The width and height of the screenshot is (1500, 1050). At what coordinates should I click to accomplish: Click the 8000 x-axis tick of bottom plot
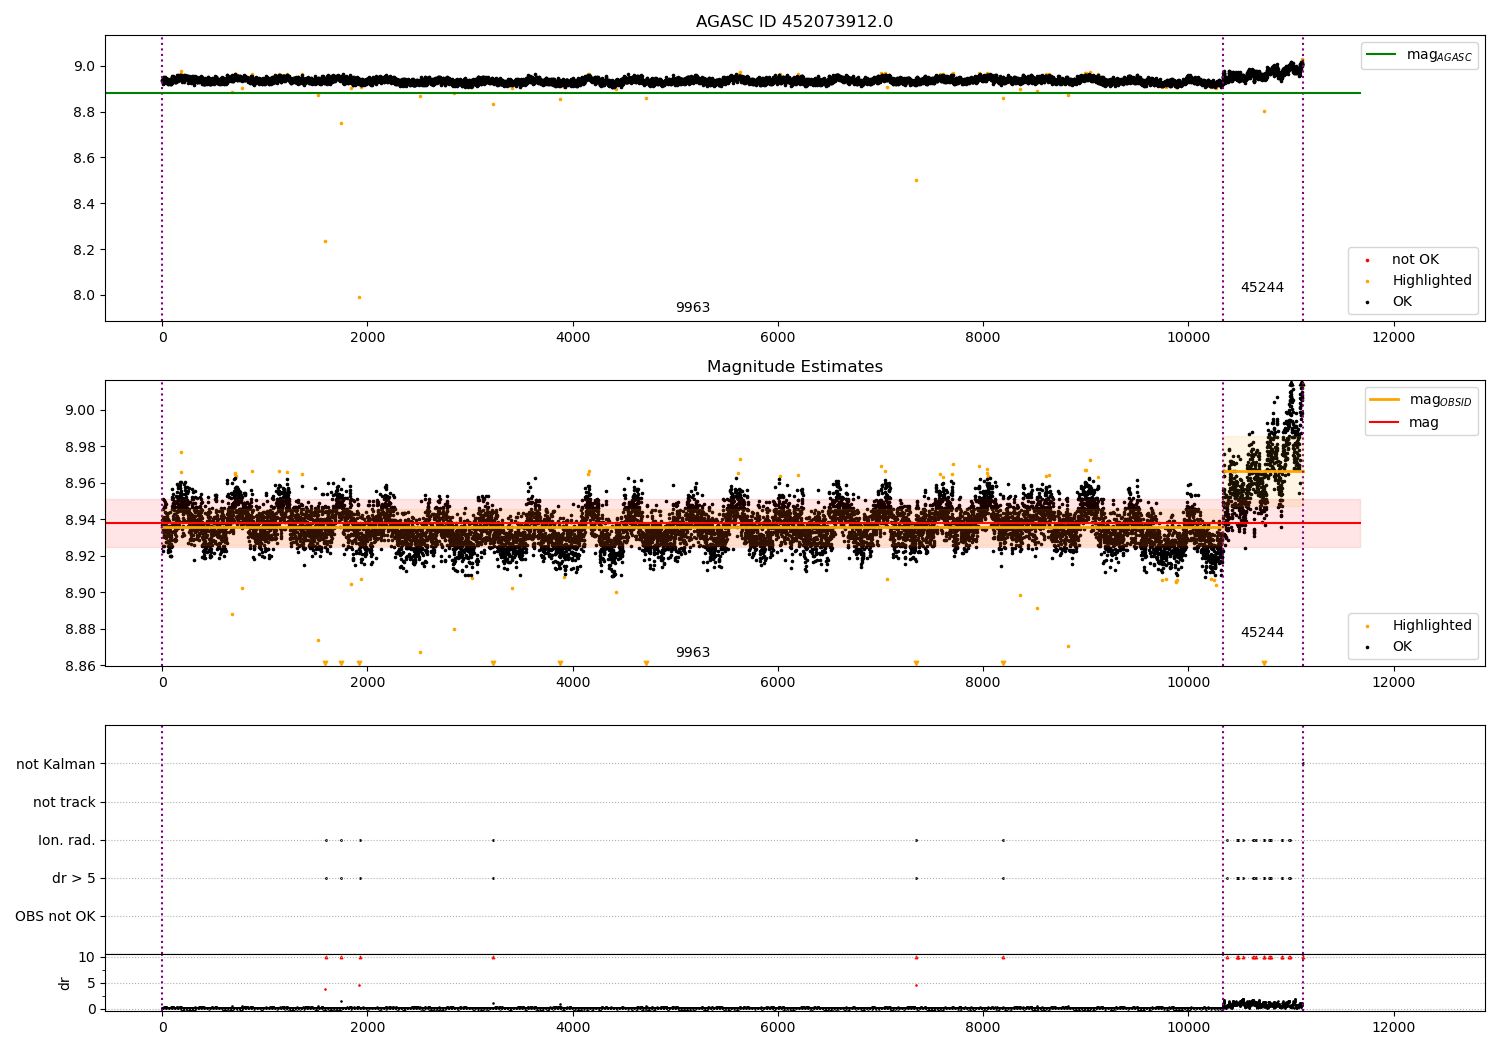tap(983, 1027)
